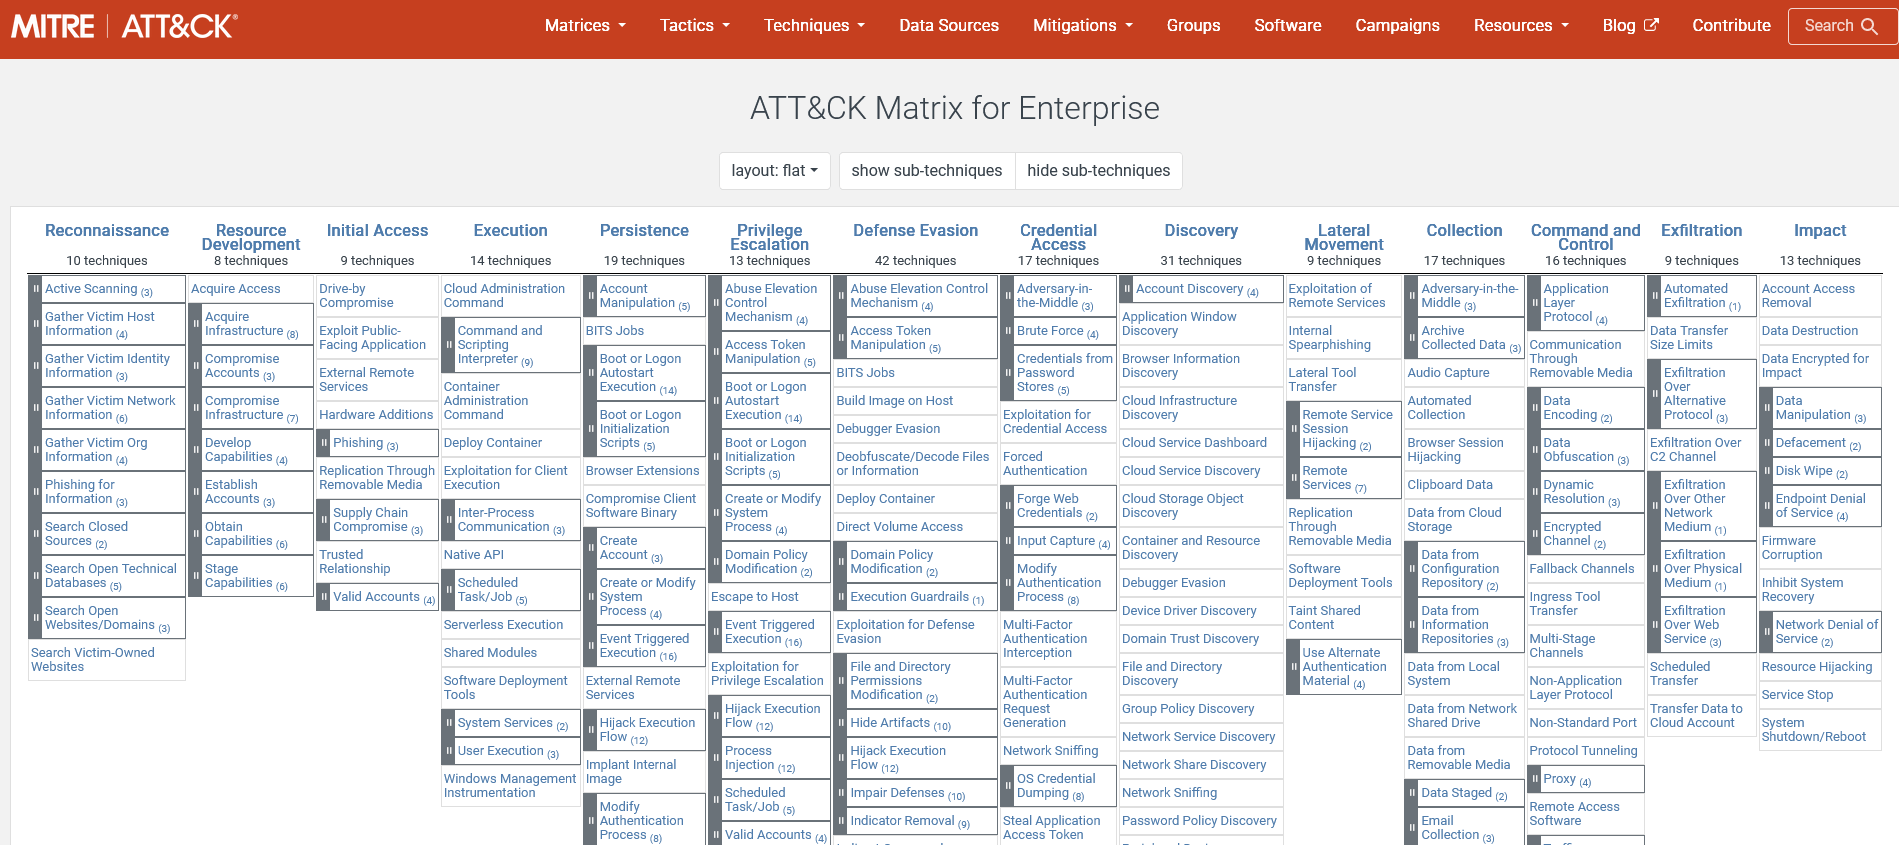Open the Scheduled Transfer technique
Screen dimensions: 1899x845
1680,674
